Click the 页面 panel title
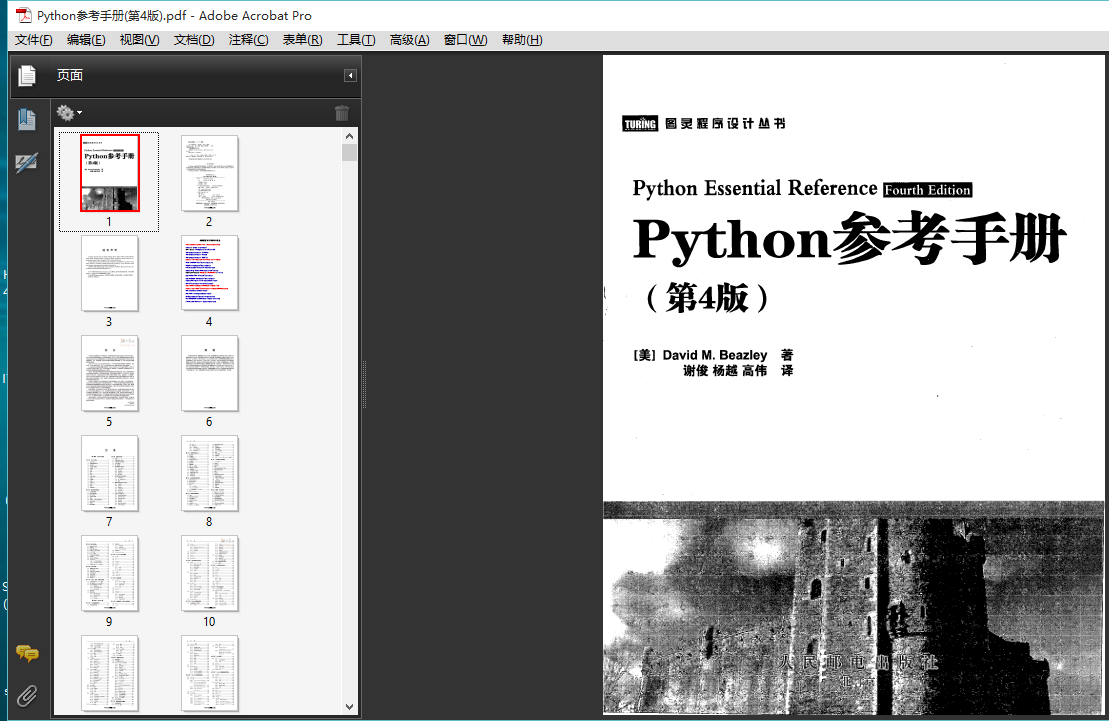1109x721 pixels. [x=70, y=75]
